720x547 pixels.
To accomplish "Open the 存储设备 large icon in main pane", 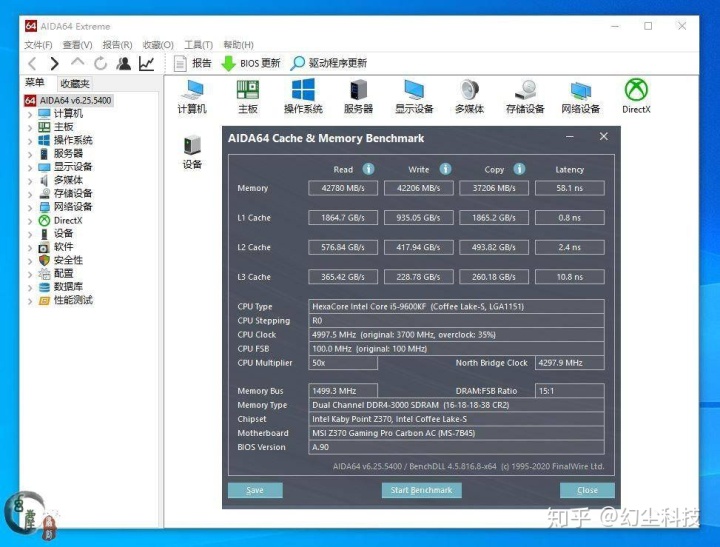I will tap(525, 96).
